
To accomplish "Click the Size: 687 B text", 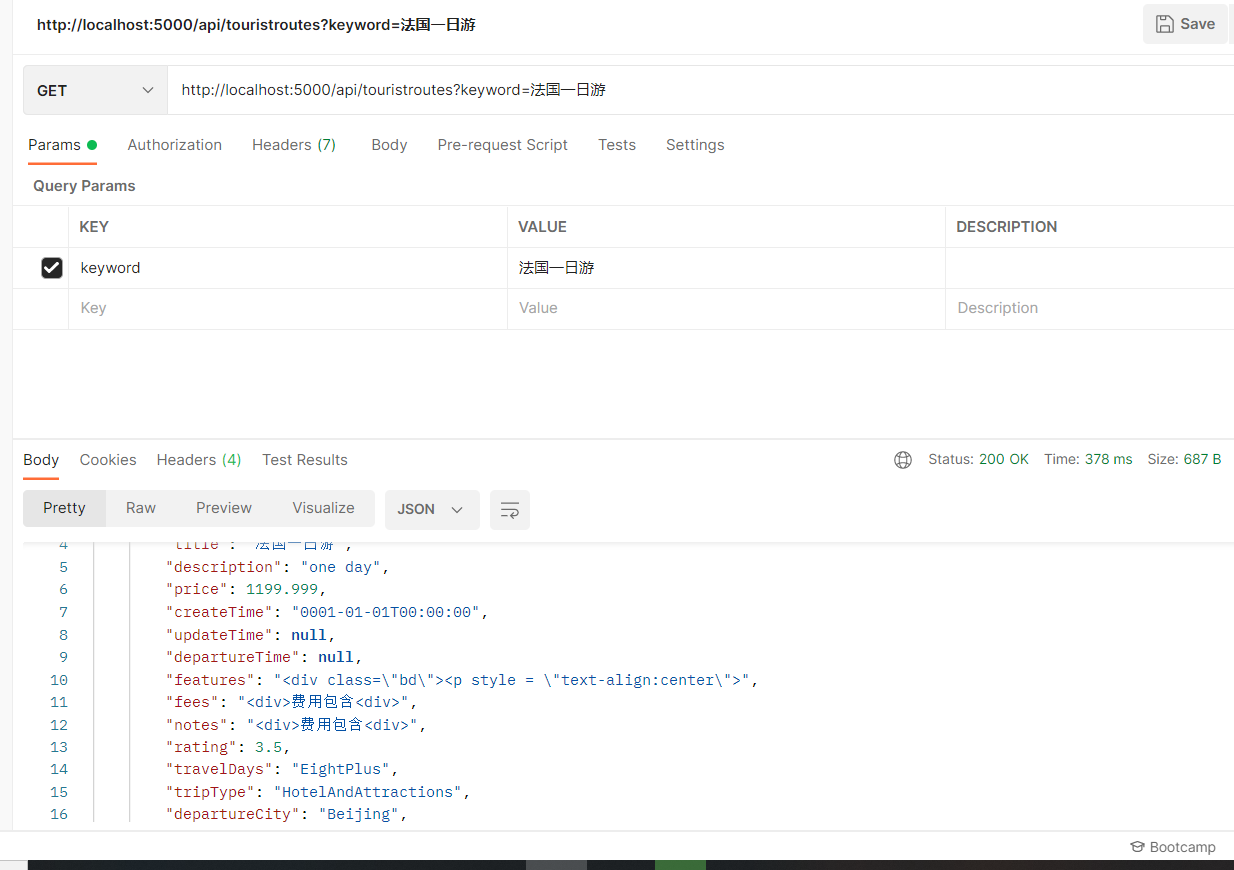I will [1184, 459].
